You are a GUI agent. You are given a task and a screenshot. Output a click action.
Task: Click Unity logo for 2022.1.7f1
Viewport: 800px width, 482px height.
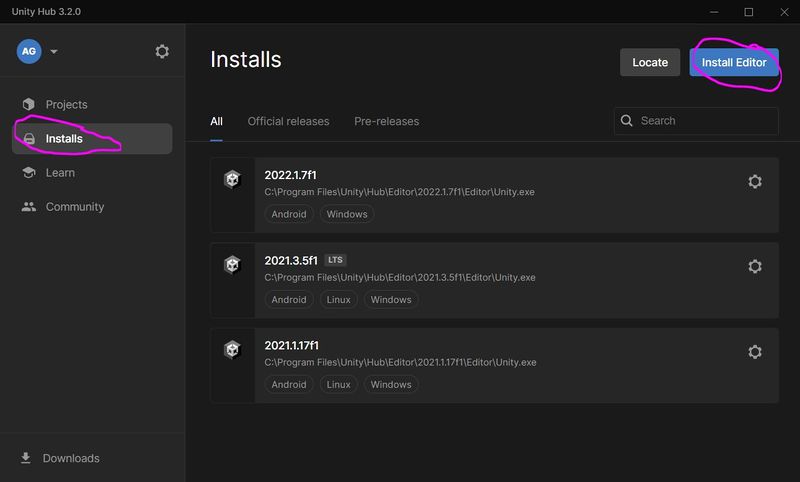pyautogui.click(x=232, y=180)
